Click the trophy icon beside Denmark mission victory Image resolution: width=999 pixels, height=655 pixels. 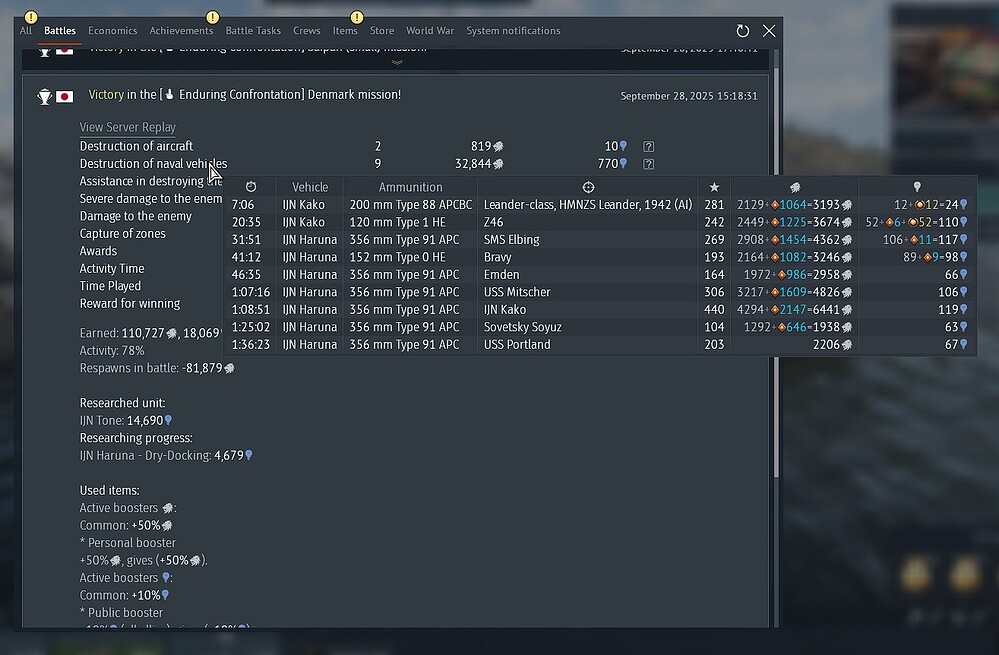45,97
